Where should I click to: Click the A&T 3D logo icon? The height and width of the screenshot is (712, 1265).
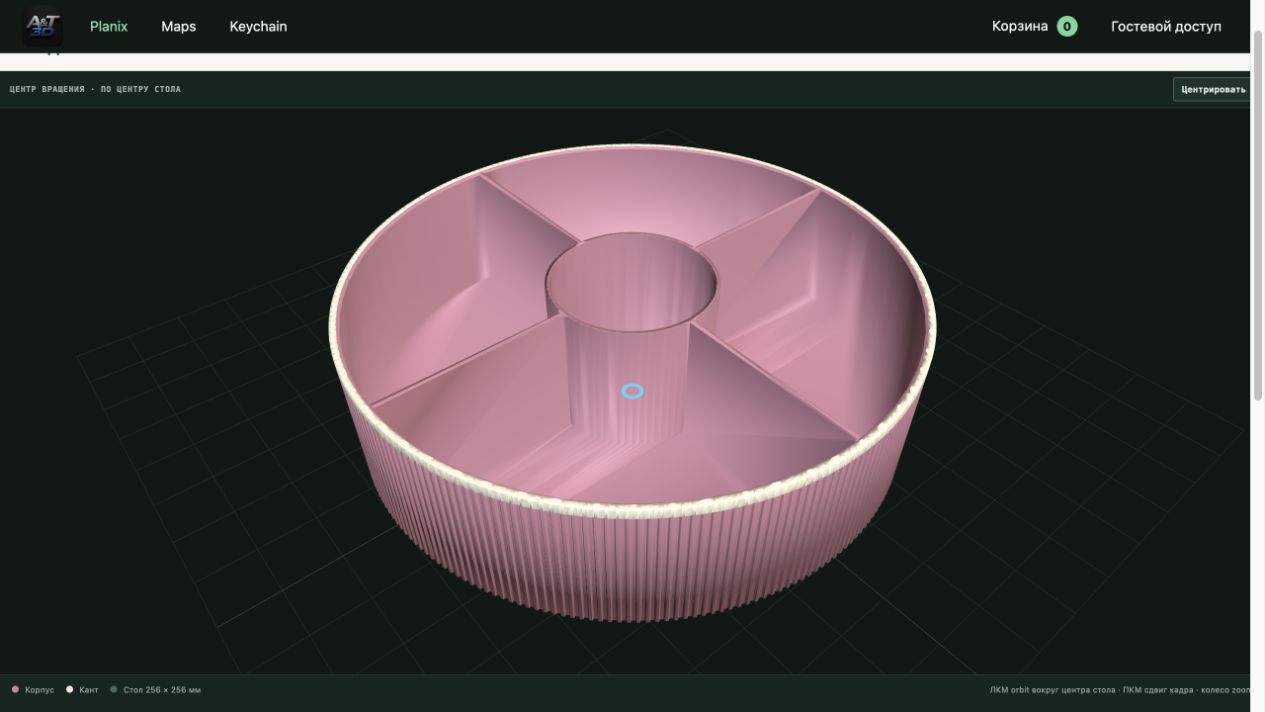[42, 26]
